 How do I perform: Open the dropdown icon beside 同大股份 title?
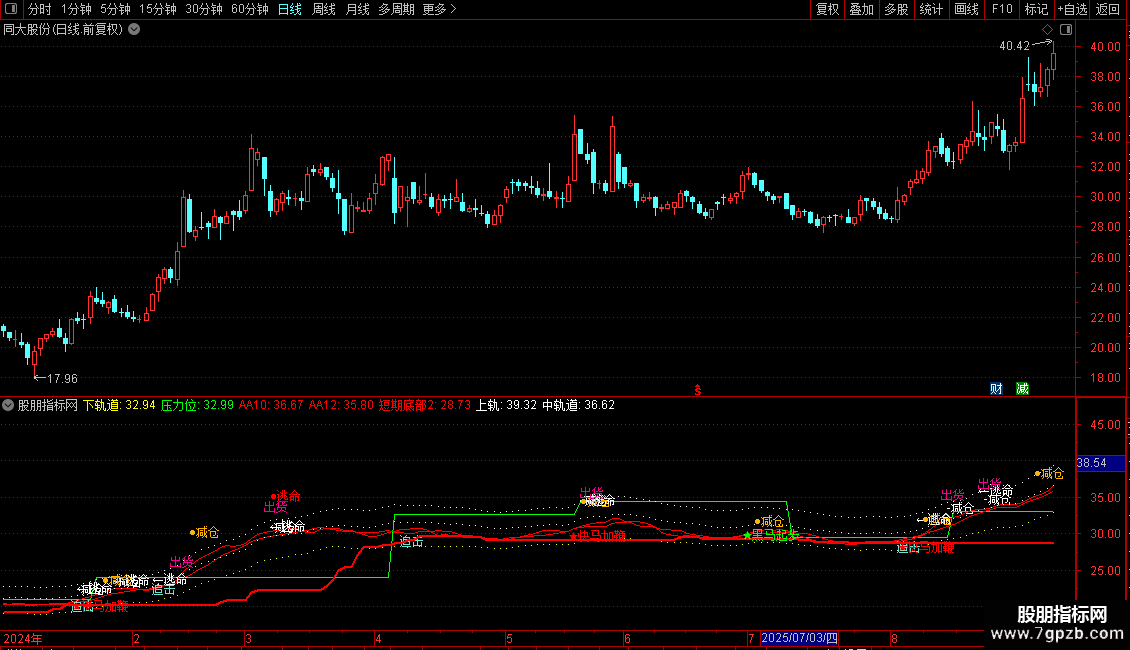point(134,30)
